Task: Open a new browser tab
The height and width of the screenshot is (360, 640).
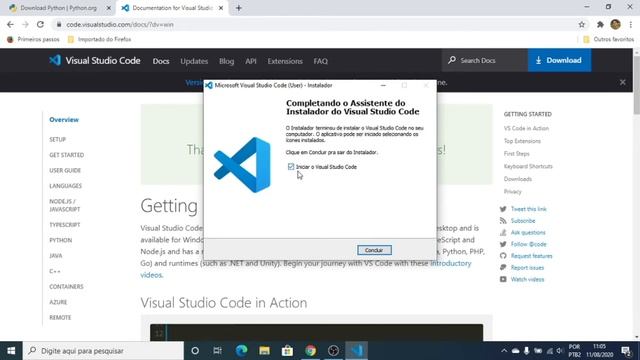Action: pyautogui.click(x=239, y=8)
